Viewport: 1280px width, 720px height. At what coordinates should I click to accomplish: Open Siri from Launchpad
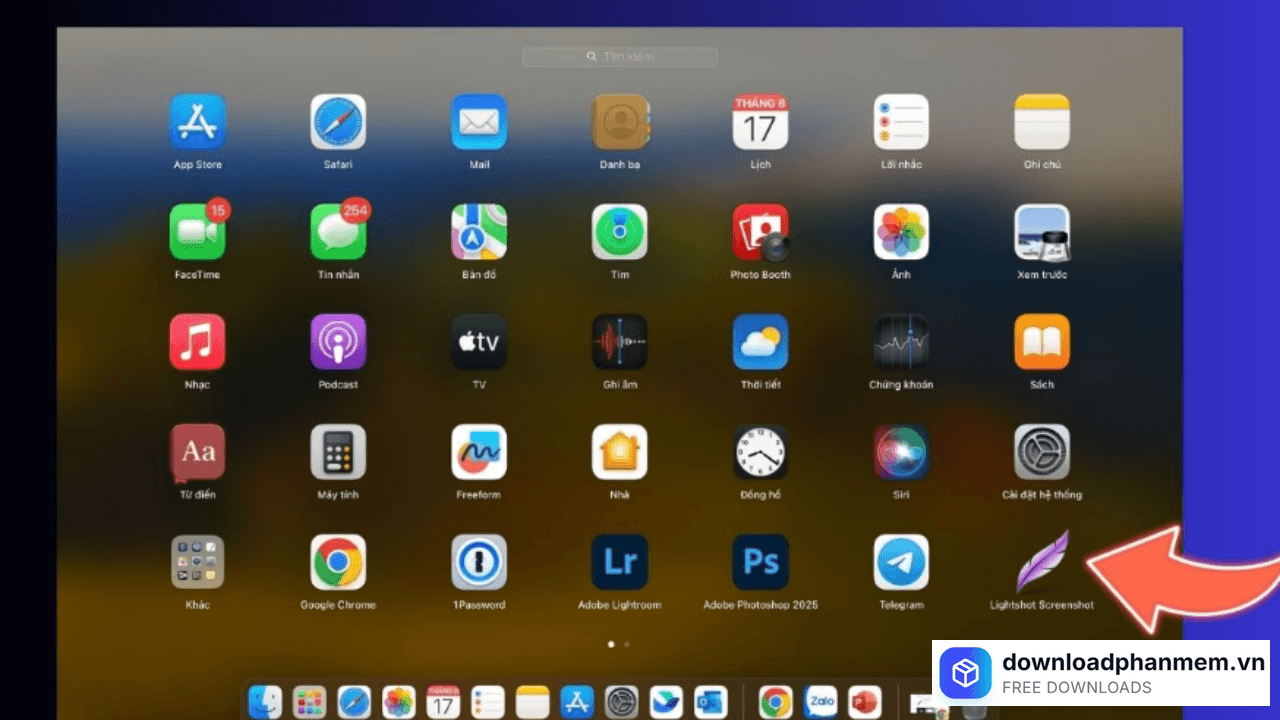tap(901, 452)
